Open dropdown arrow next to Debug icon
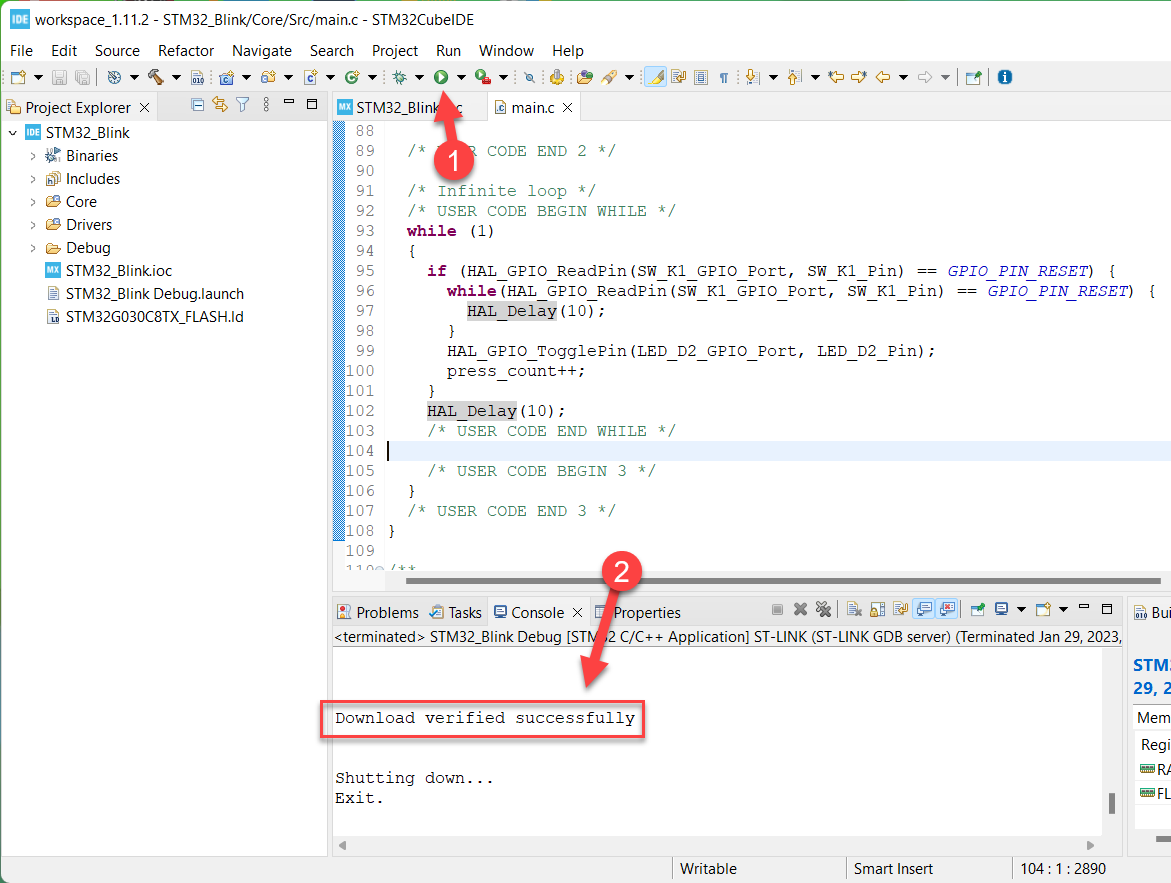The height and width of the screenshot is (883, 1171). [420, 77]
